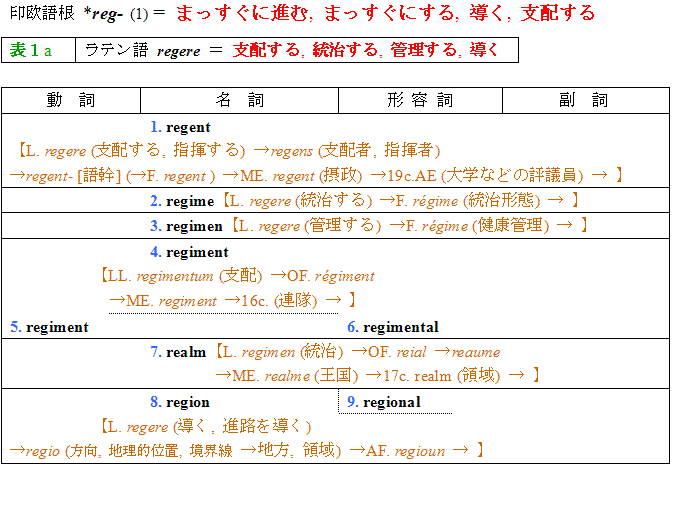
Task: Click the green "表 1 a" table label
Action: (31, 50)
